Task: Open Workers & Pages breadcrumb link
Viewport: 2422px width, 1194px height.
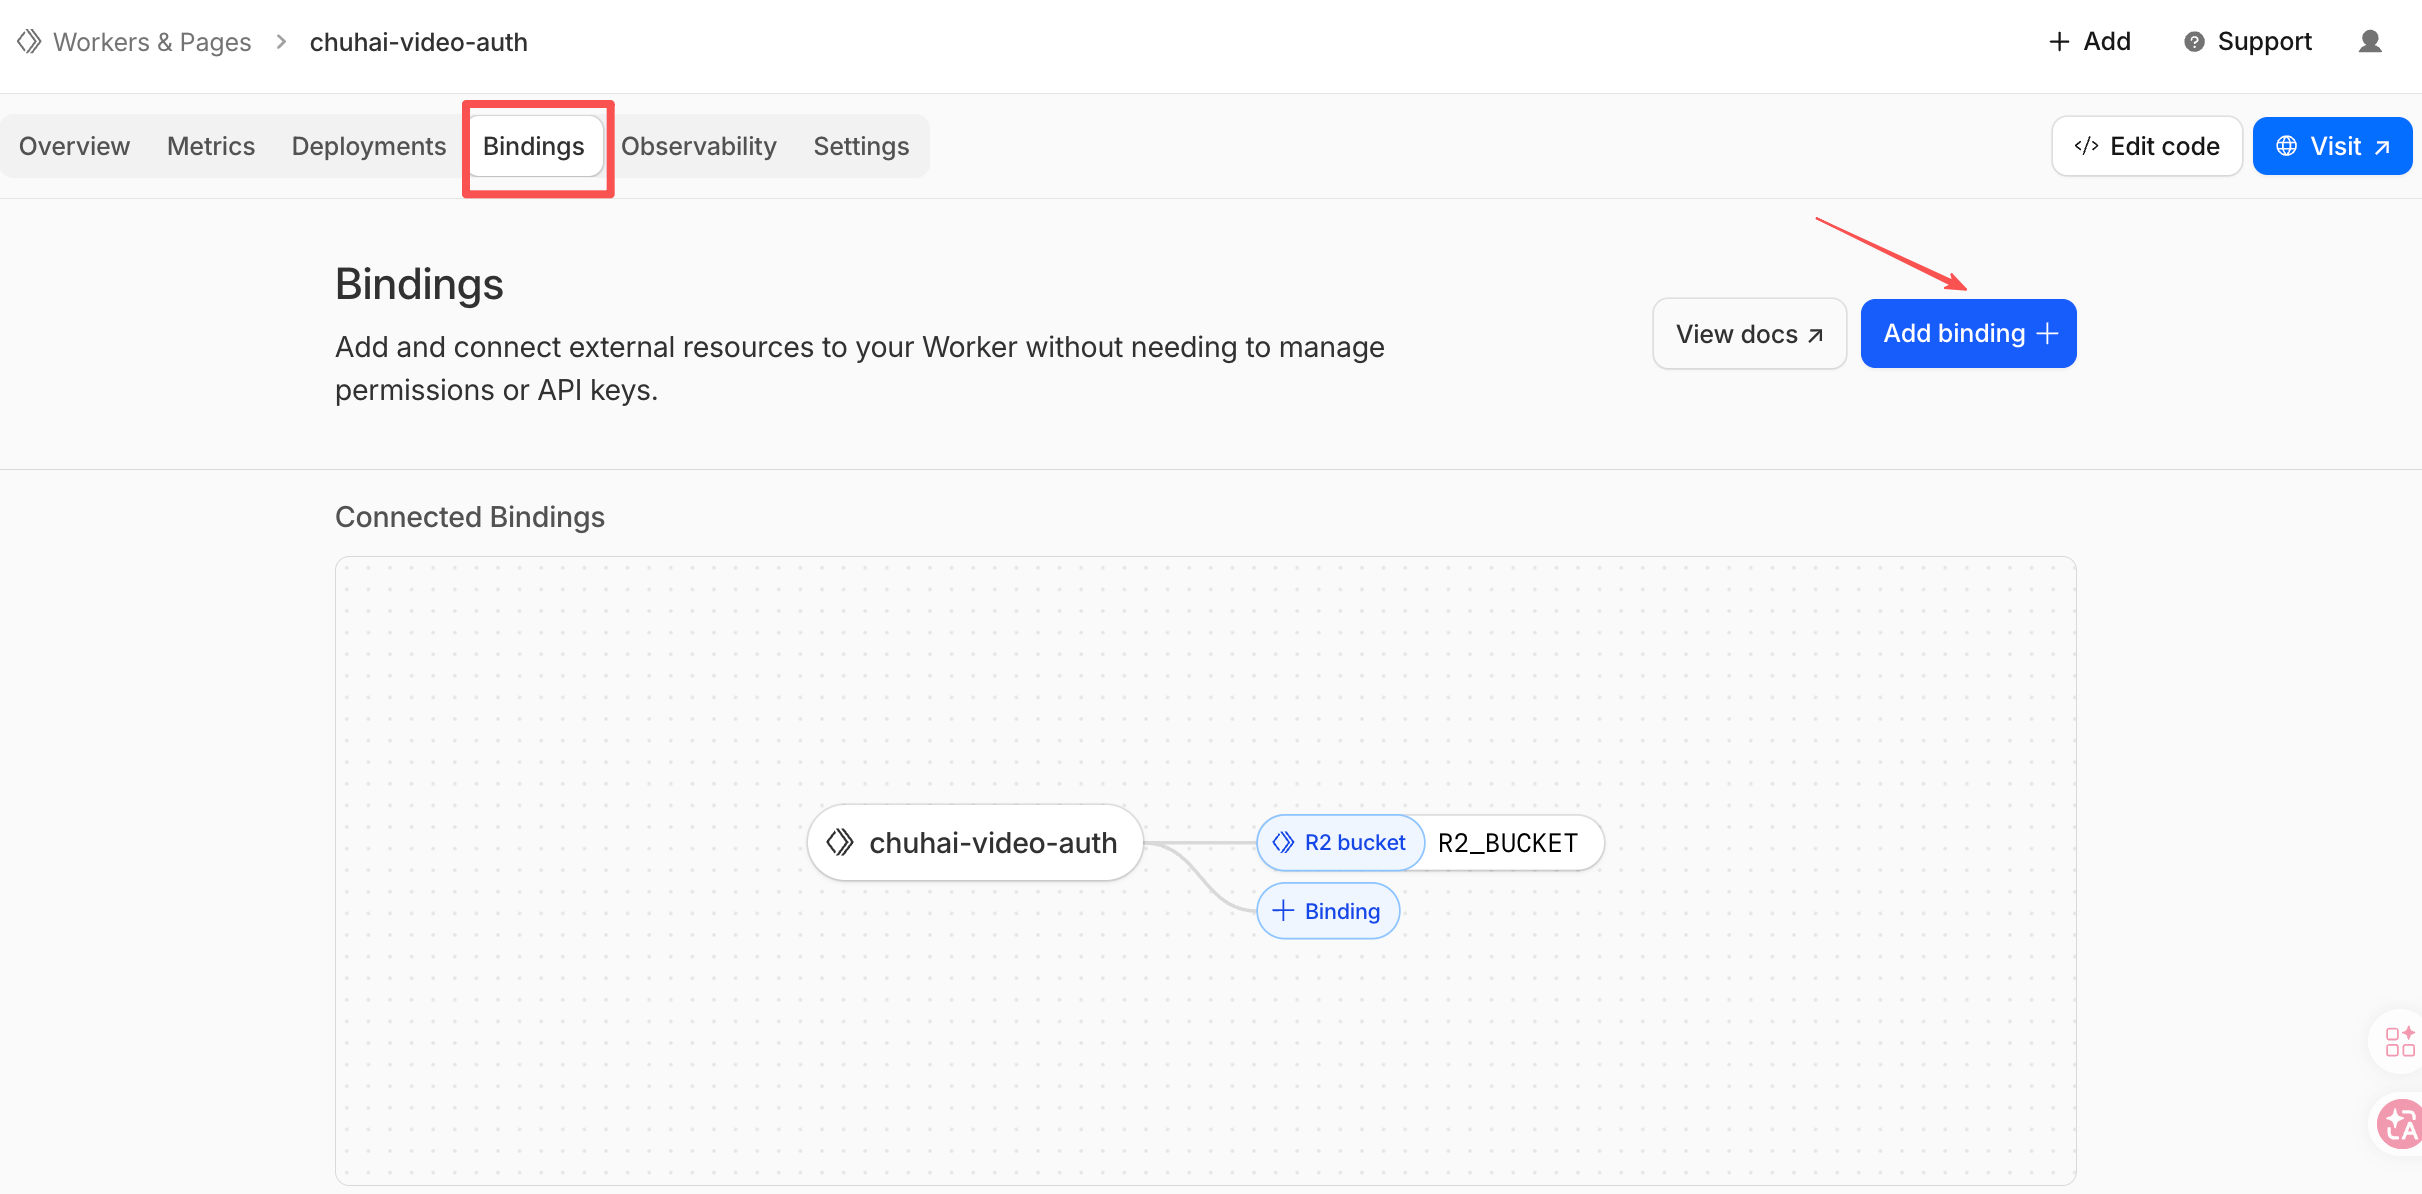Action: point(152,42)
